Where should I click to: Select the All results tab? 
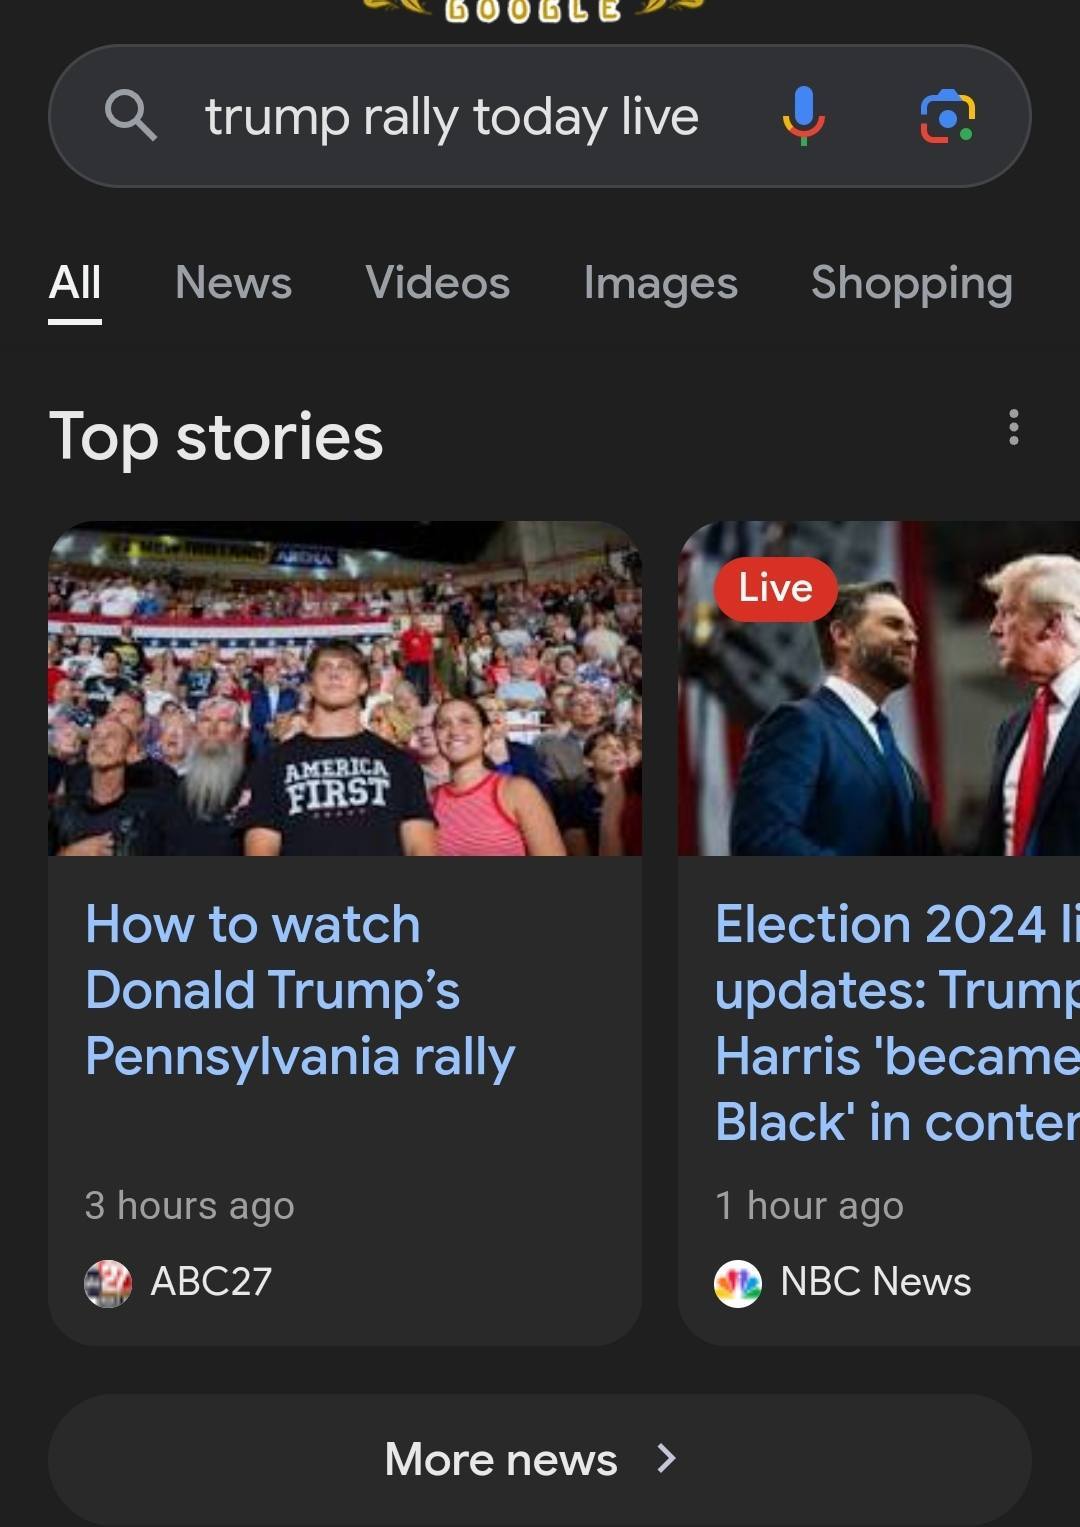(x=75, y=283)
